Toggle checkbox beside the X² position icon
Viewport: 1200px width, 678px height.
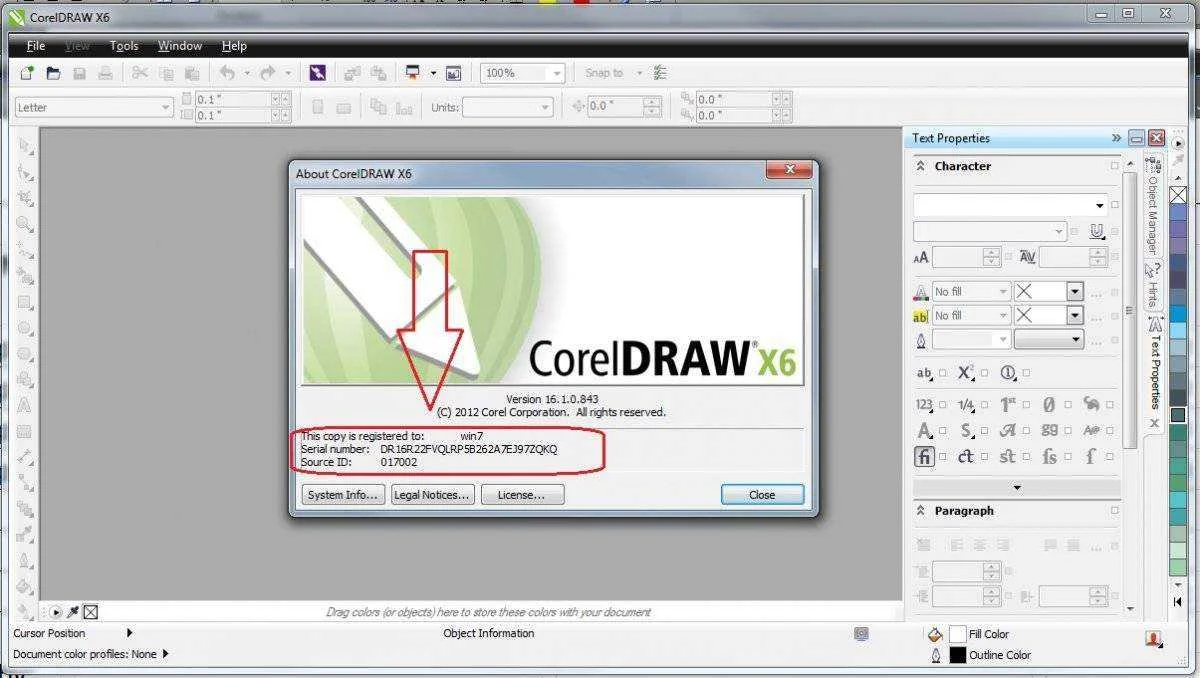tap(984, 373)
